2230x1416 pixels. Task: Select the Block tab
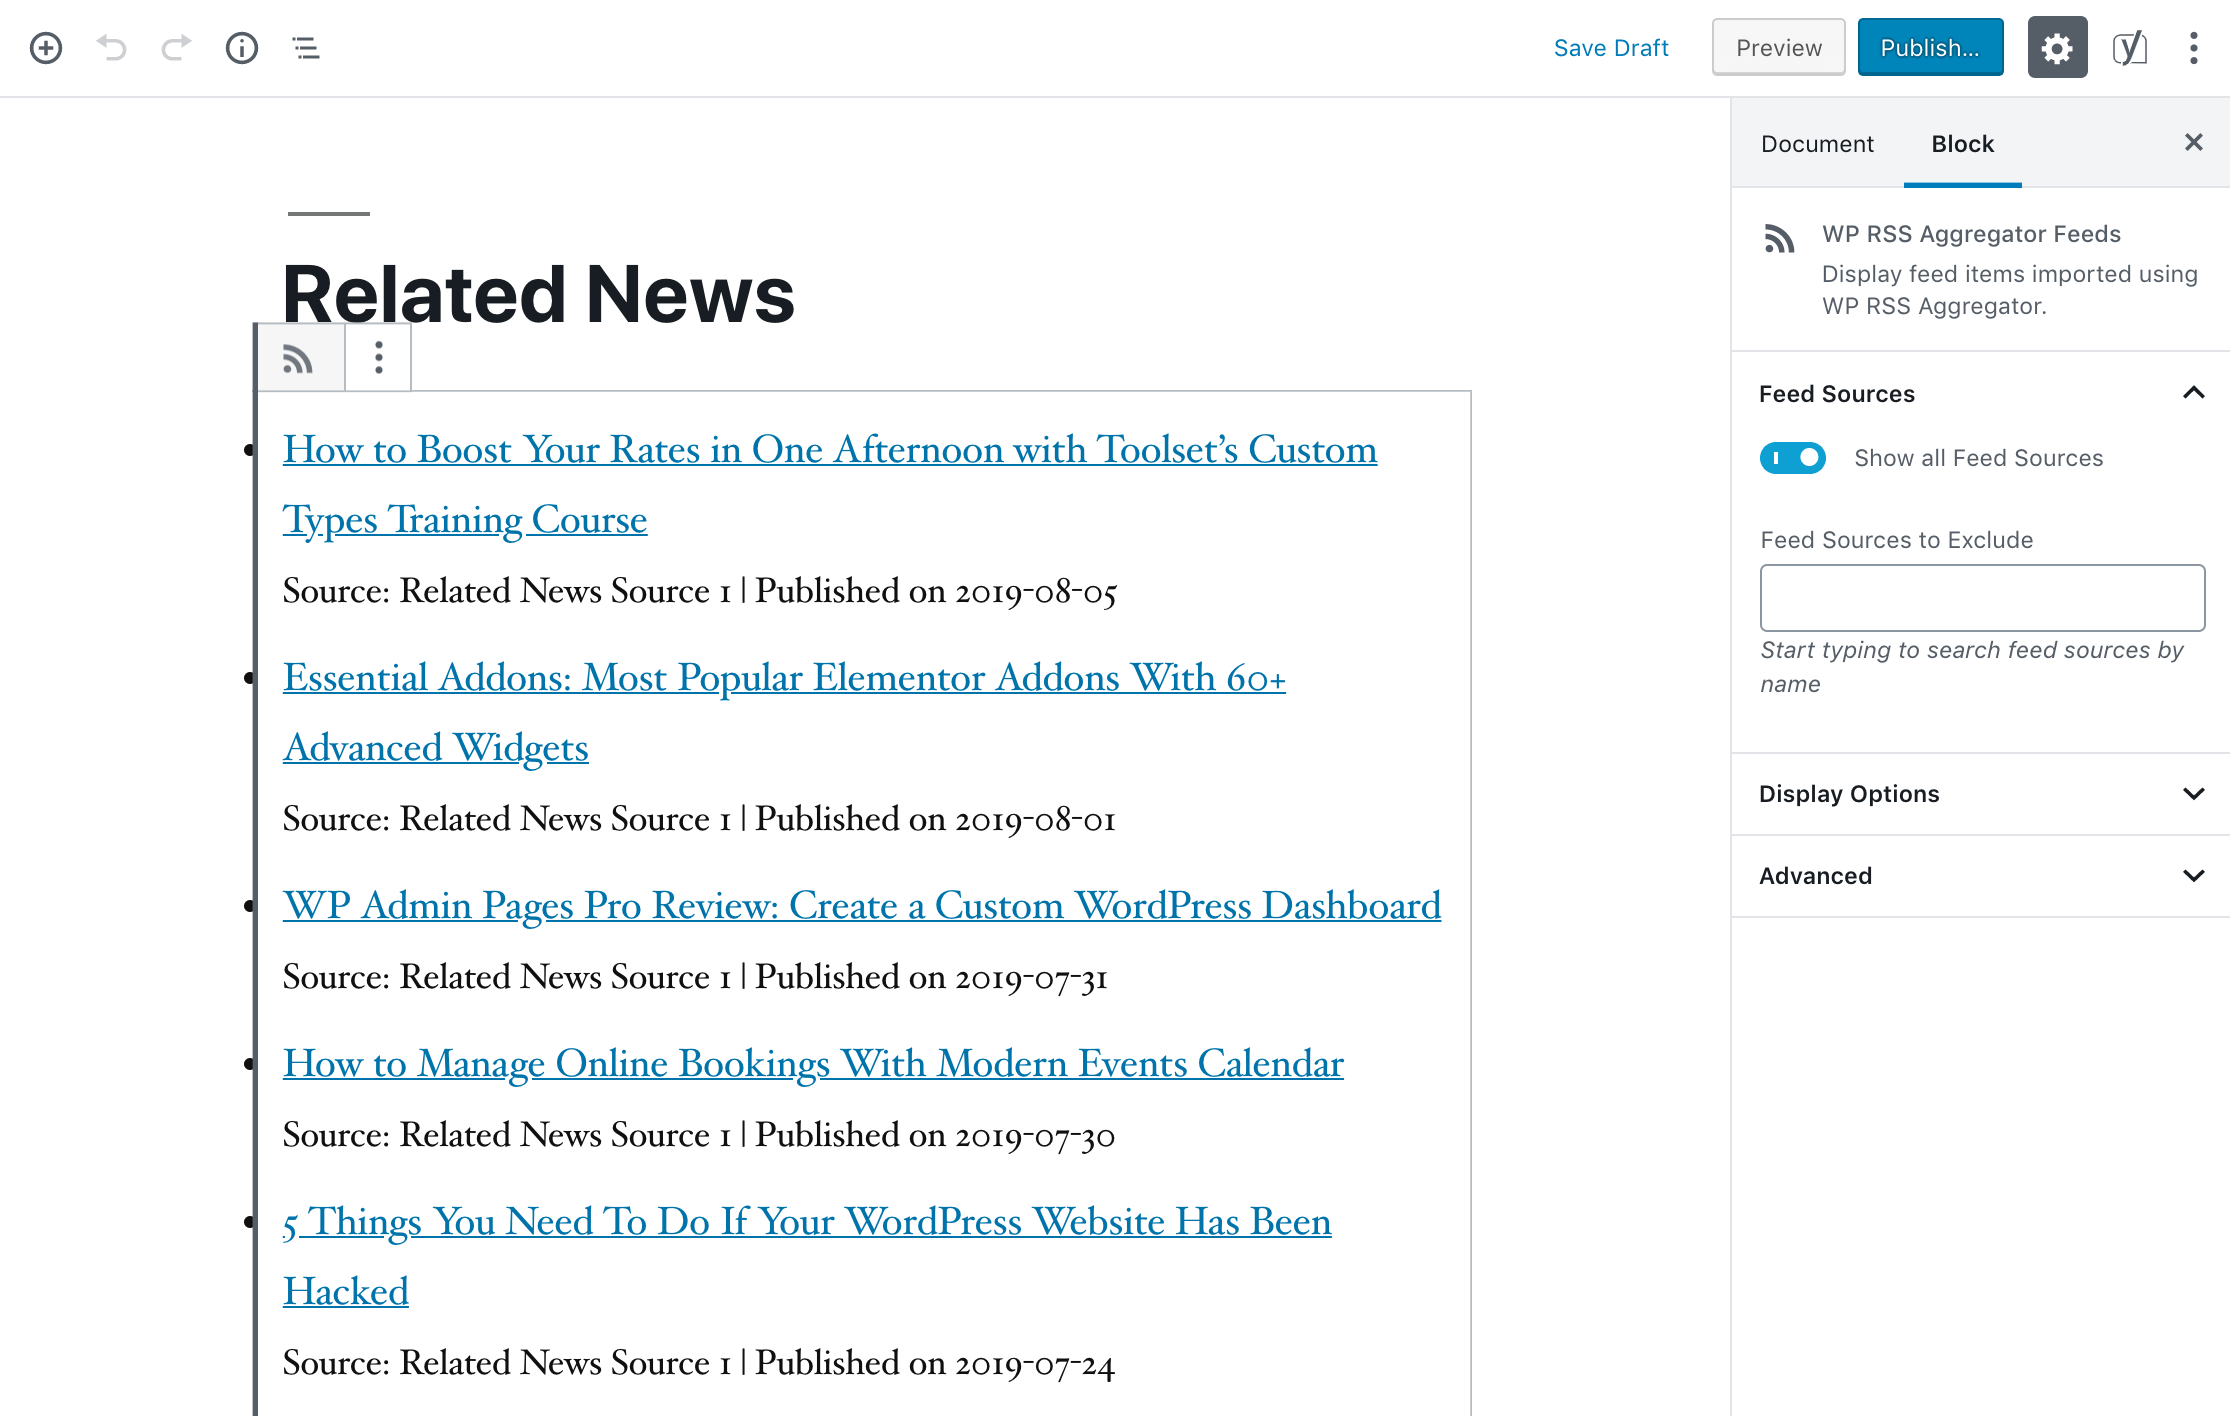coord(1962,144)
